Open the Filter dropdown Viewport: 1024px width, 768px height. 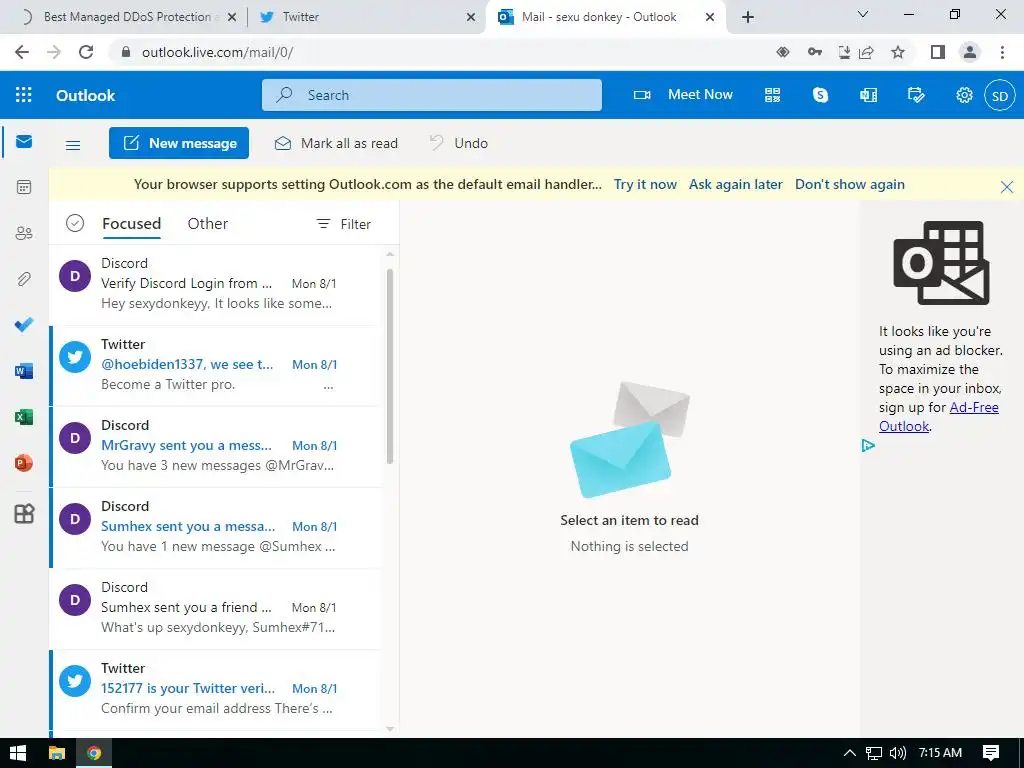[344, 224]
